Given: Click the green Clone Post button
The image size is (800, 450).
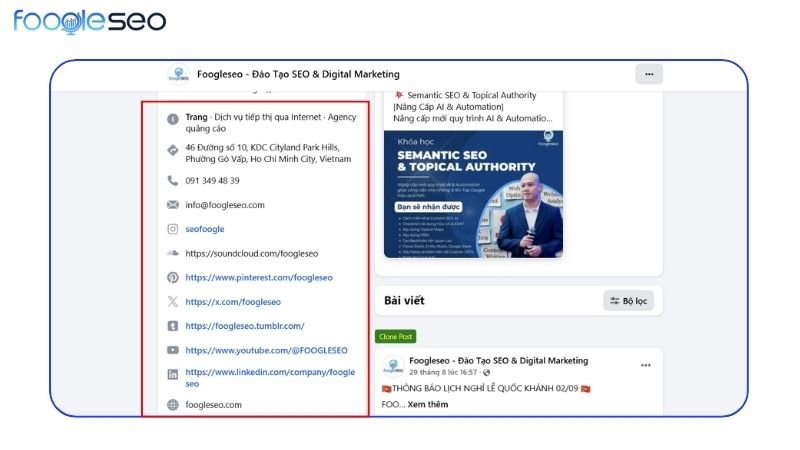Looking at the screenshot, I should [395, 336].
